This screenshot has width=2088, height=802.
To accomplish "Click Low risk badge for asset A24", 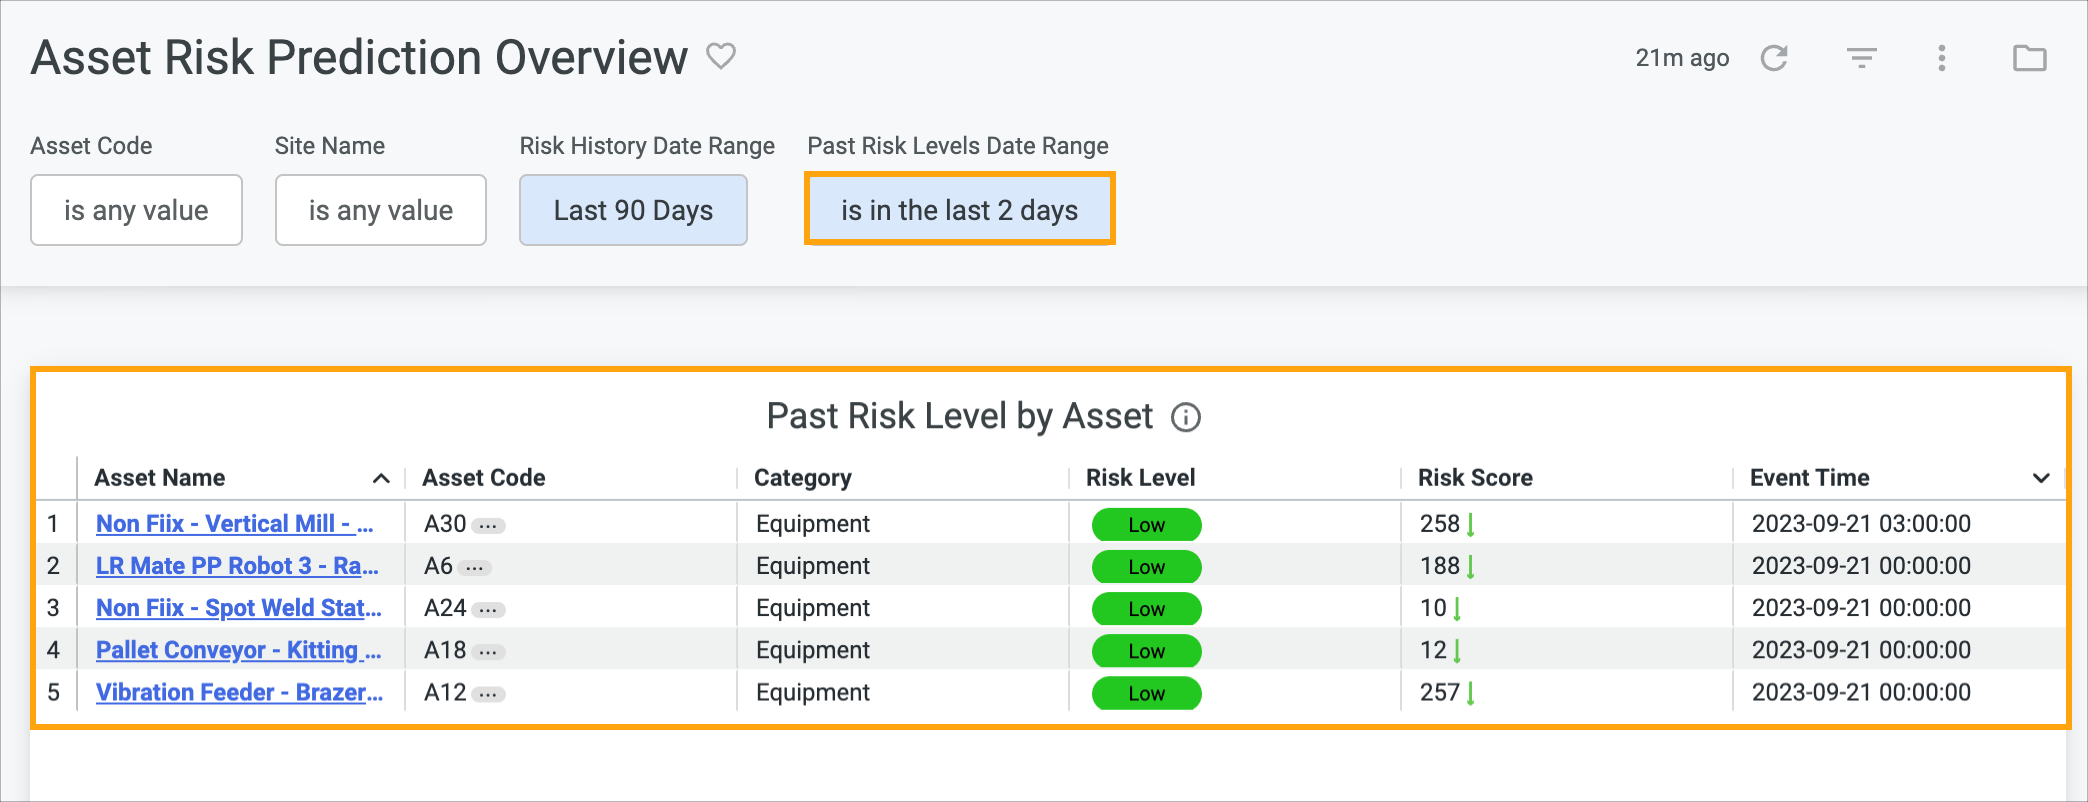I will point(1147,609).
